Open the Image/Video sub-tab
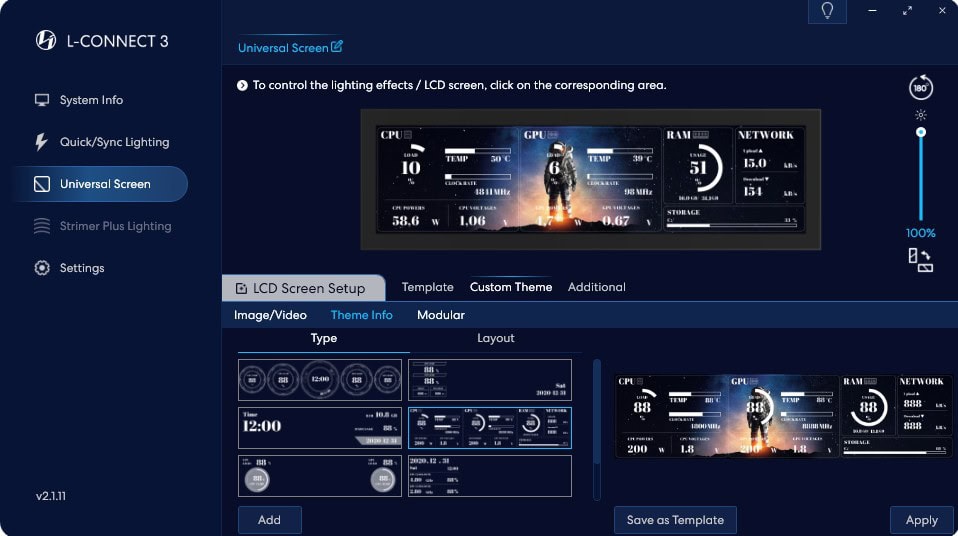Viewport: 958px width, 536px height. point(270,315)
